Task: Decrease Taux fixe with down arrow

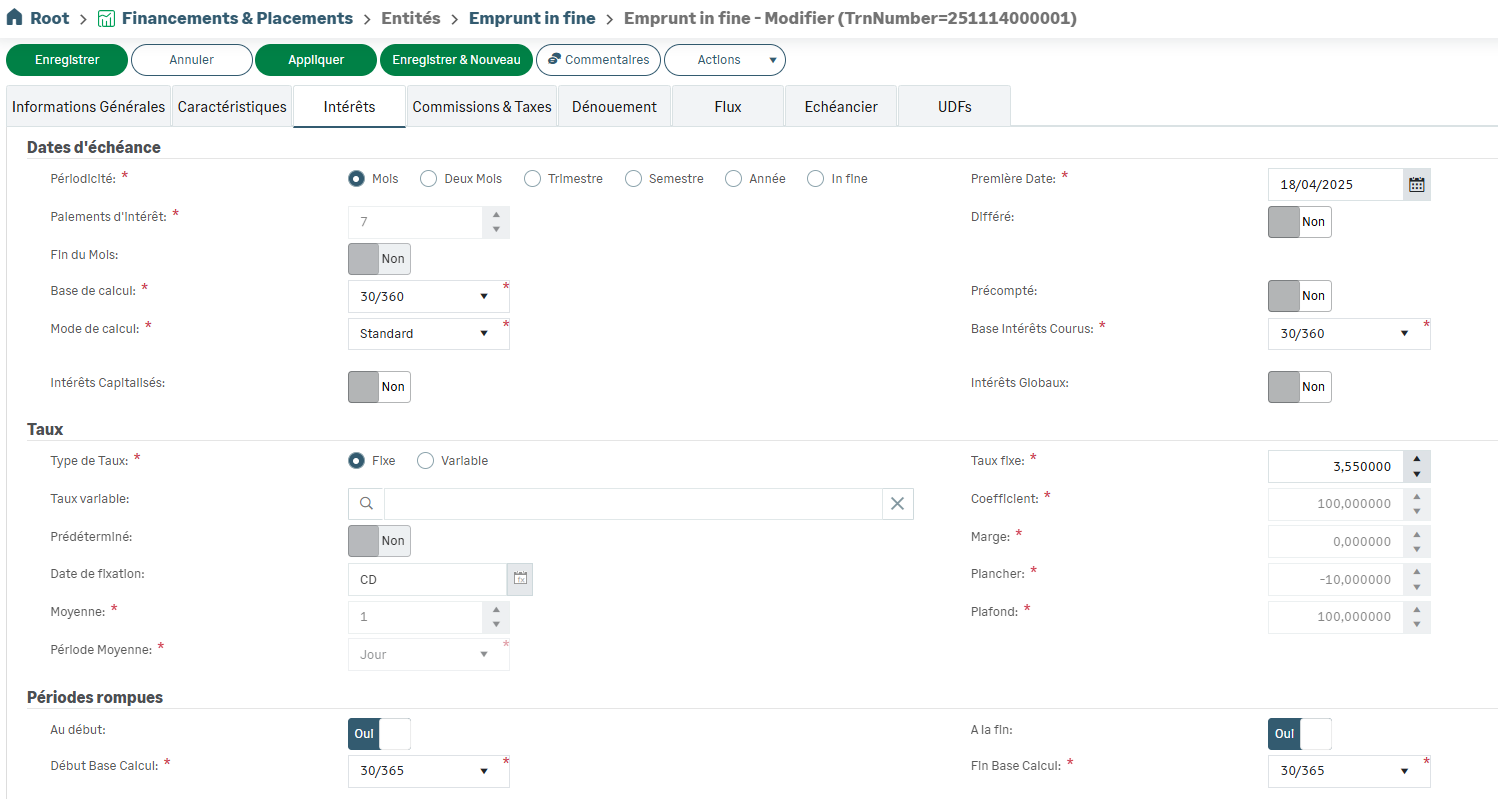Action: coord(1416,474)
